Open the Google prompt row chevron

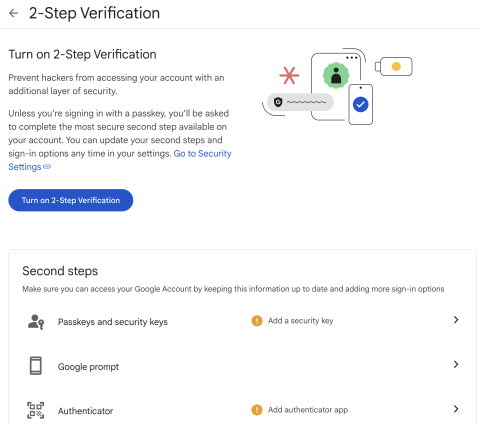coord(456,364)
